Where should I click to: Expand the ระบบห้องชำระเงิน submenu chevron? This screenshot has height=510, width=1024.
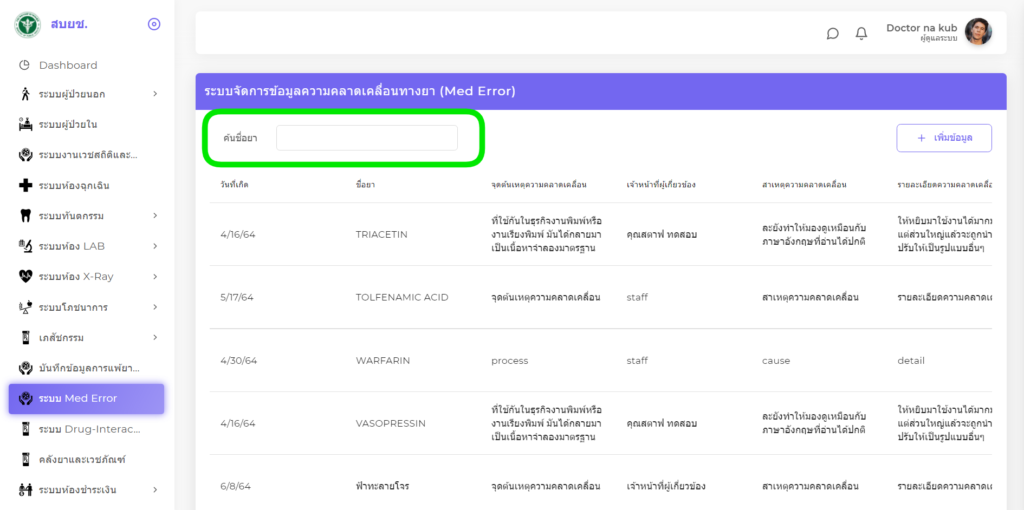point(155,489)
